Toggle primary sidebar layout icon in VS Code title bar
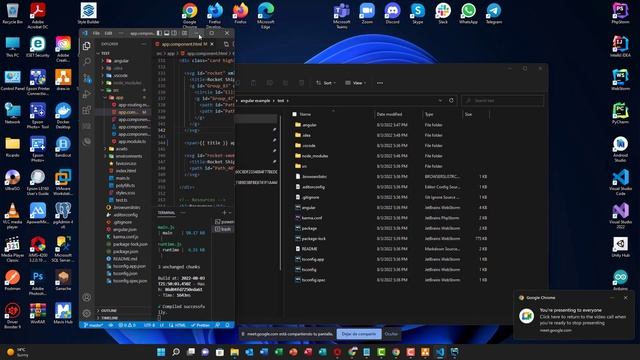This screenshot has height=360, width=640. tap(159, 33)
